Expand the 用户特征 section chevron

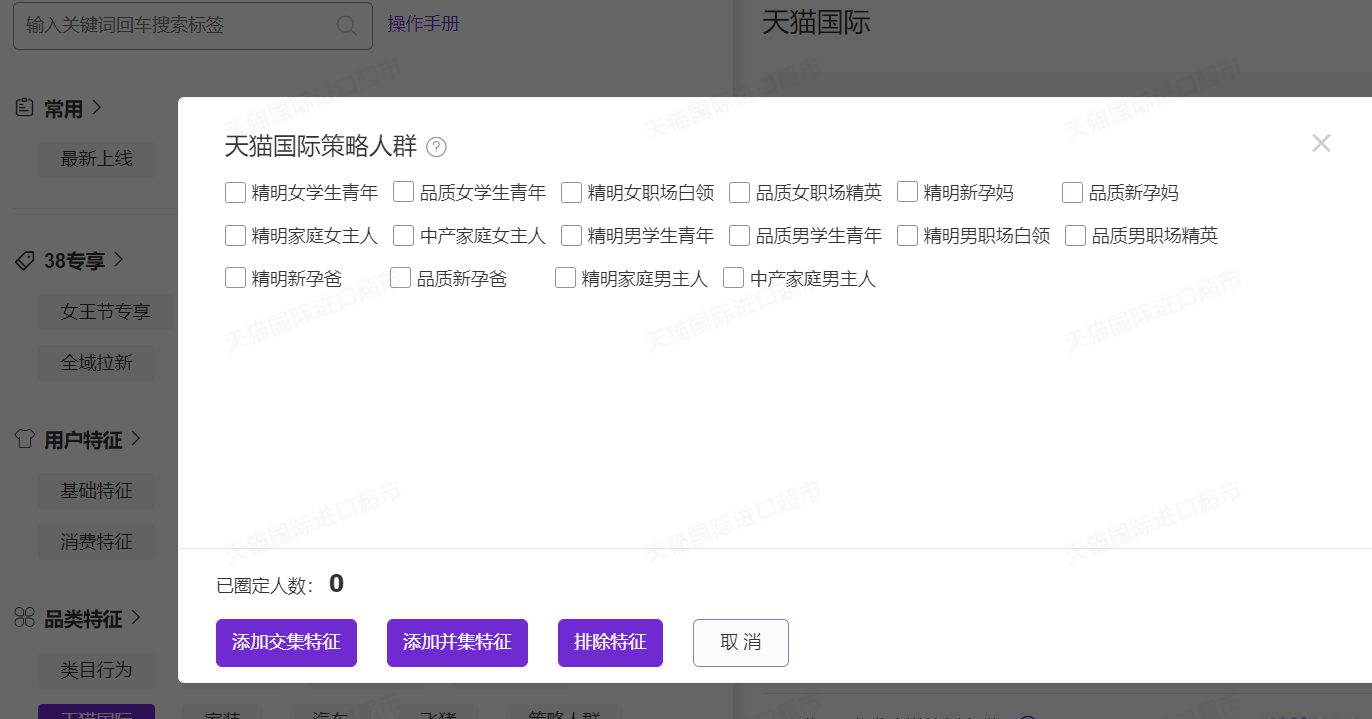coord(136,438)
